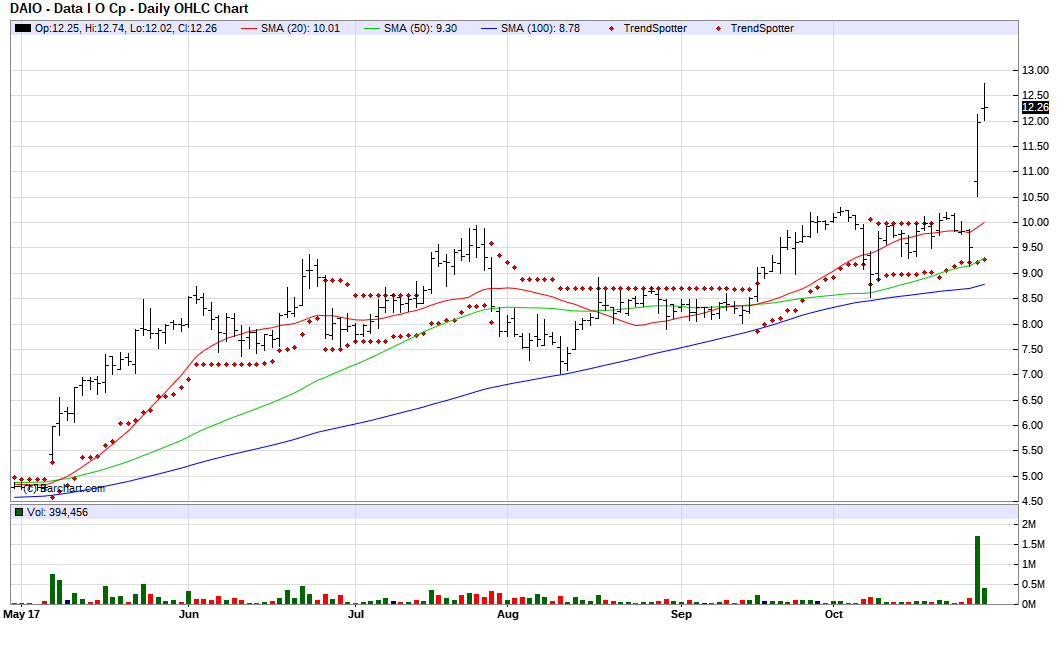Click the 10.50 price axis label
The height and width of the screenshot is (645, 1060).
[x=1035, y=197]
